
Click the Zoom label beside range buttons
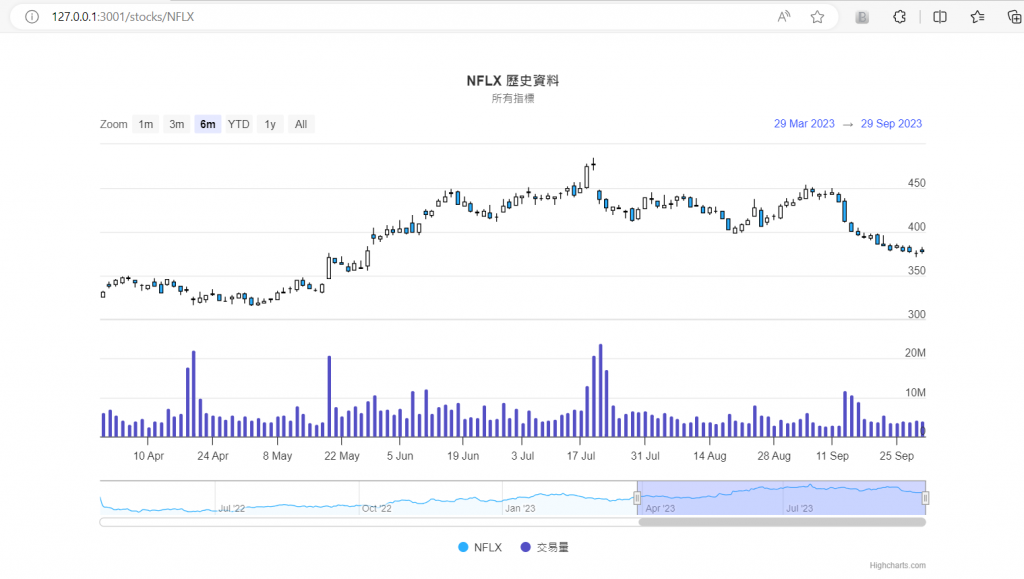coord(114,124)
